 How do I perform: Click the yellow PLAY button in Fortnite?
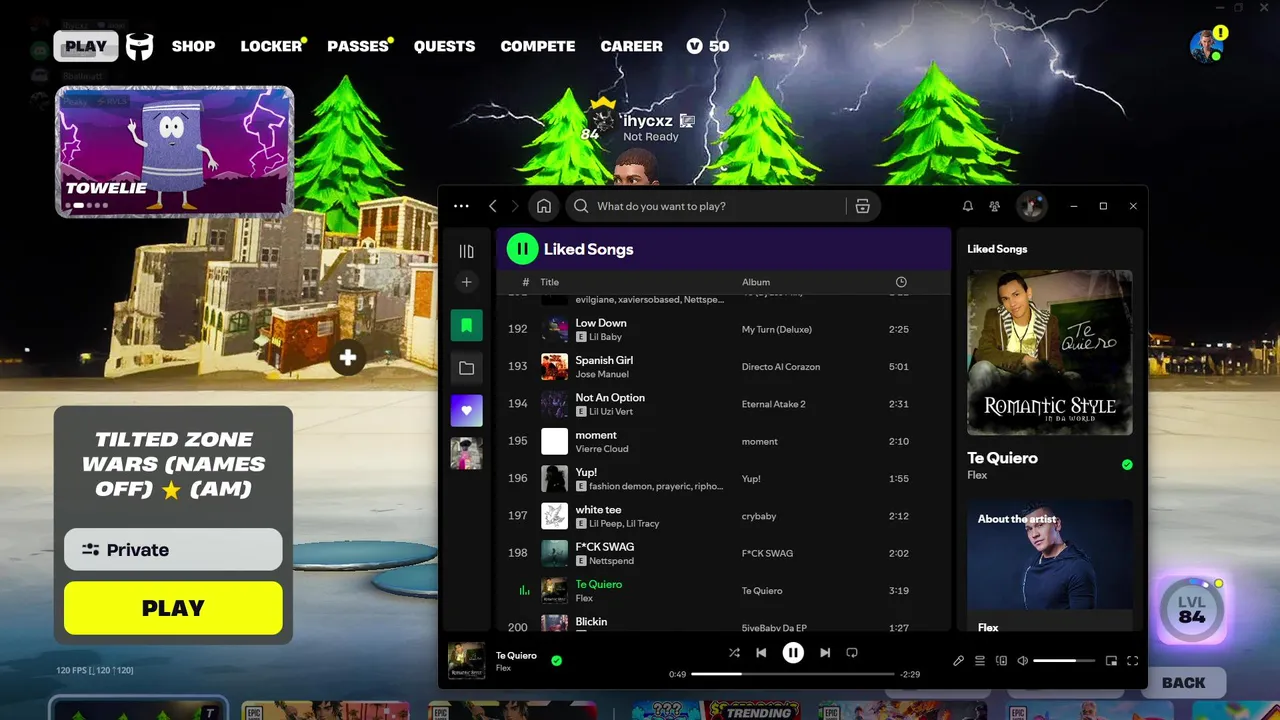(173, 608)
